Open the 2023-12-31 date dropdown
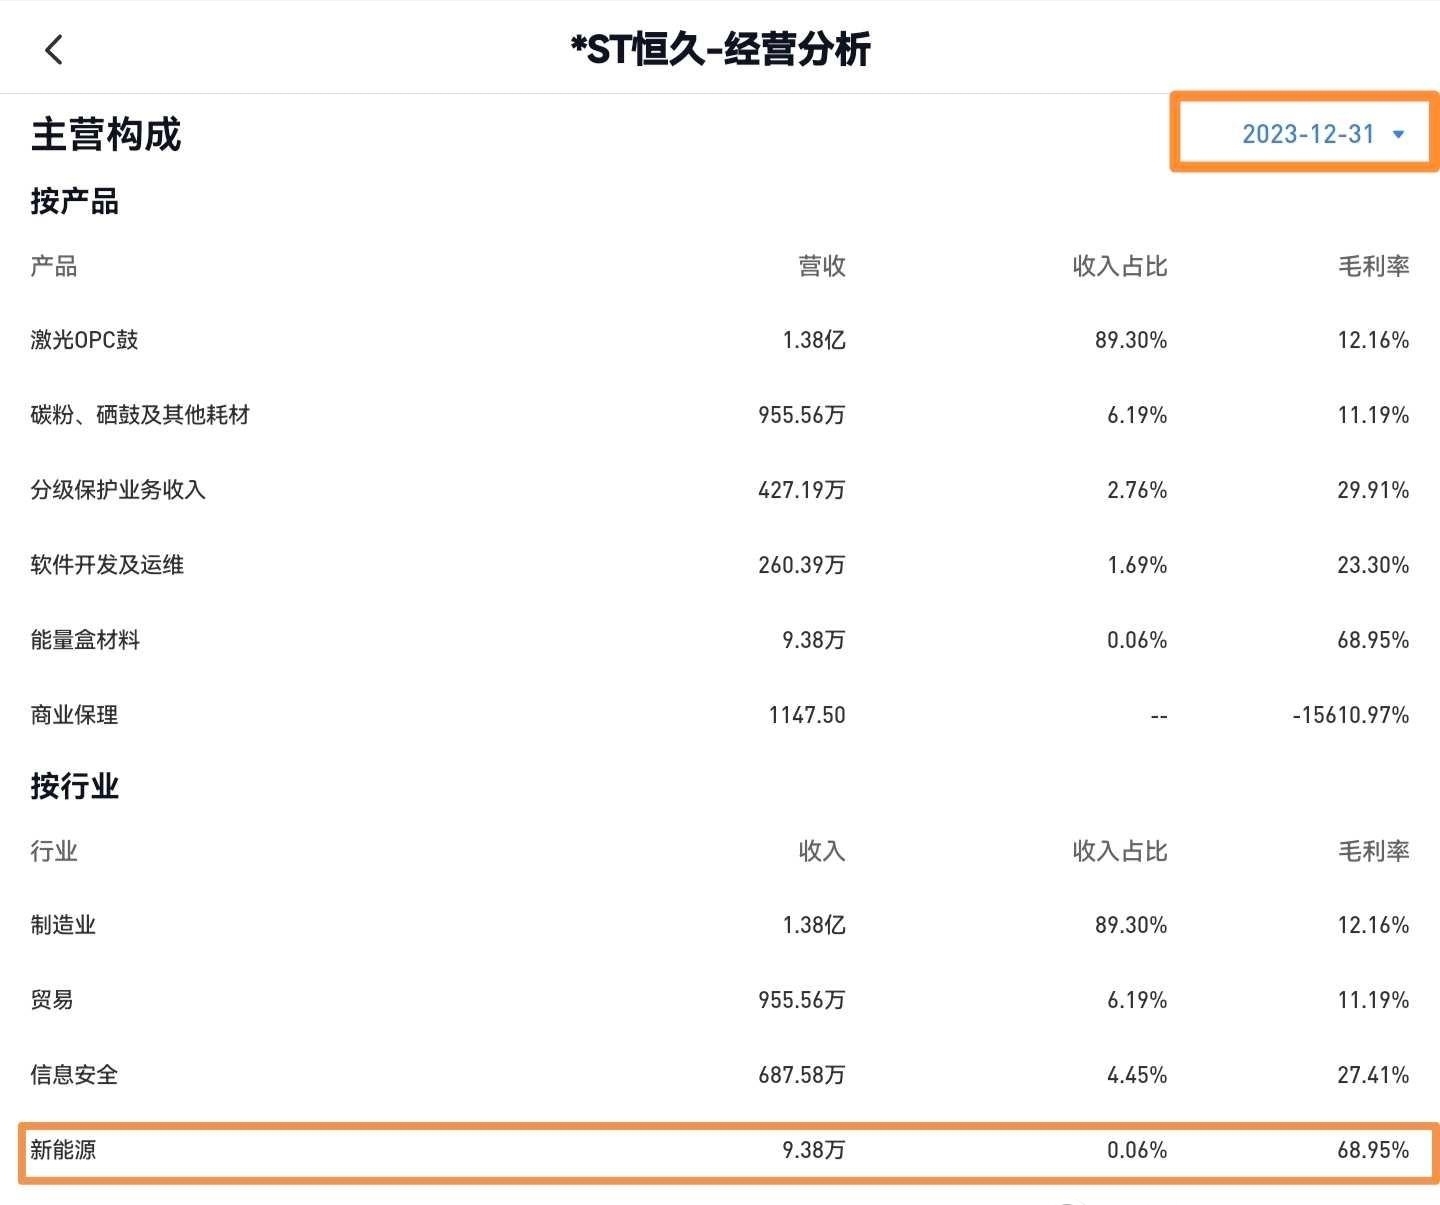 point(1323,134)
